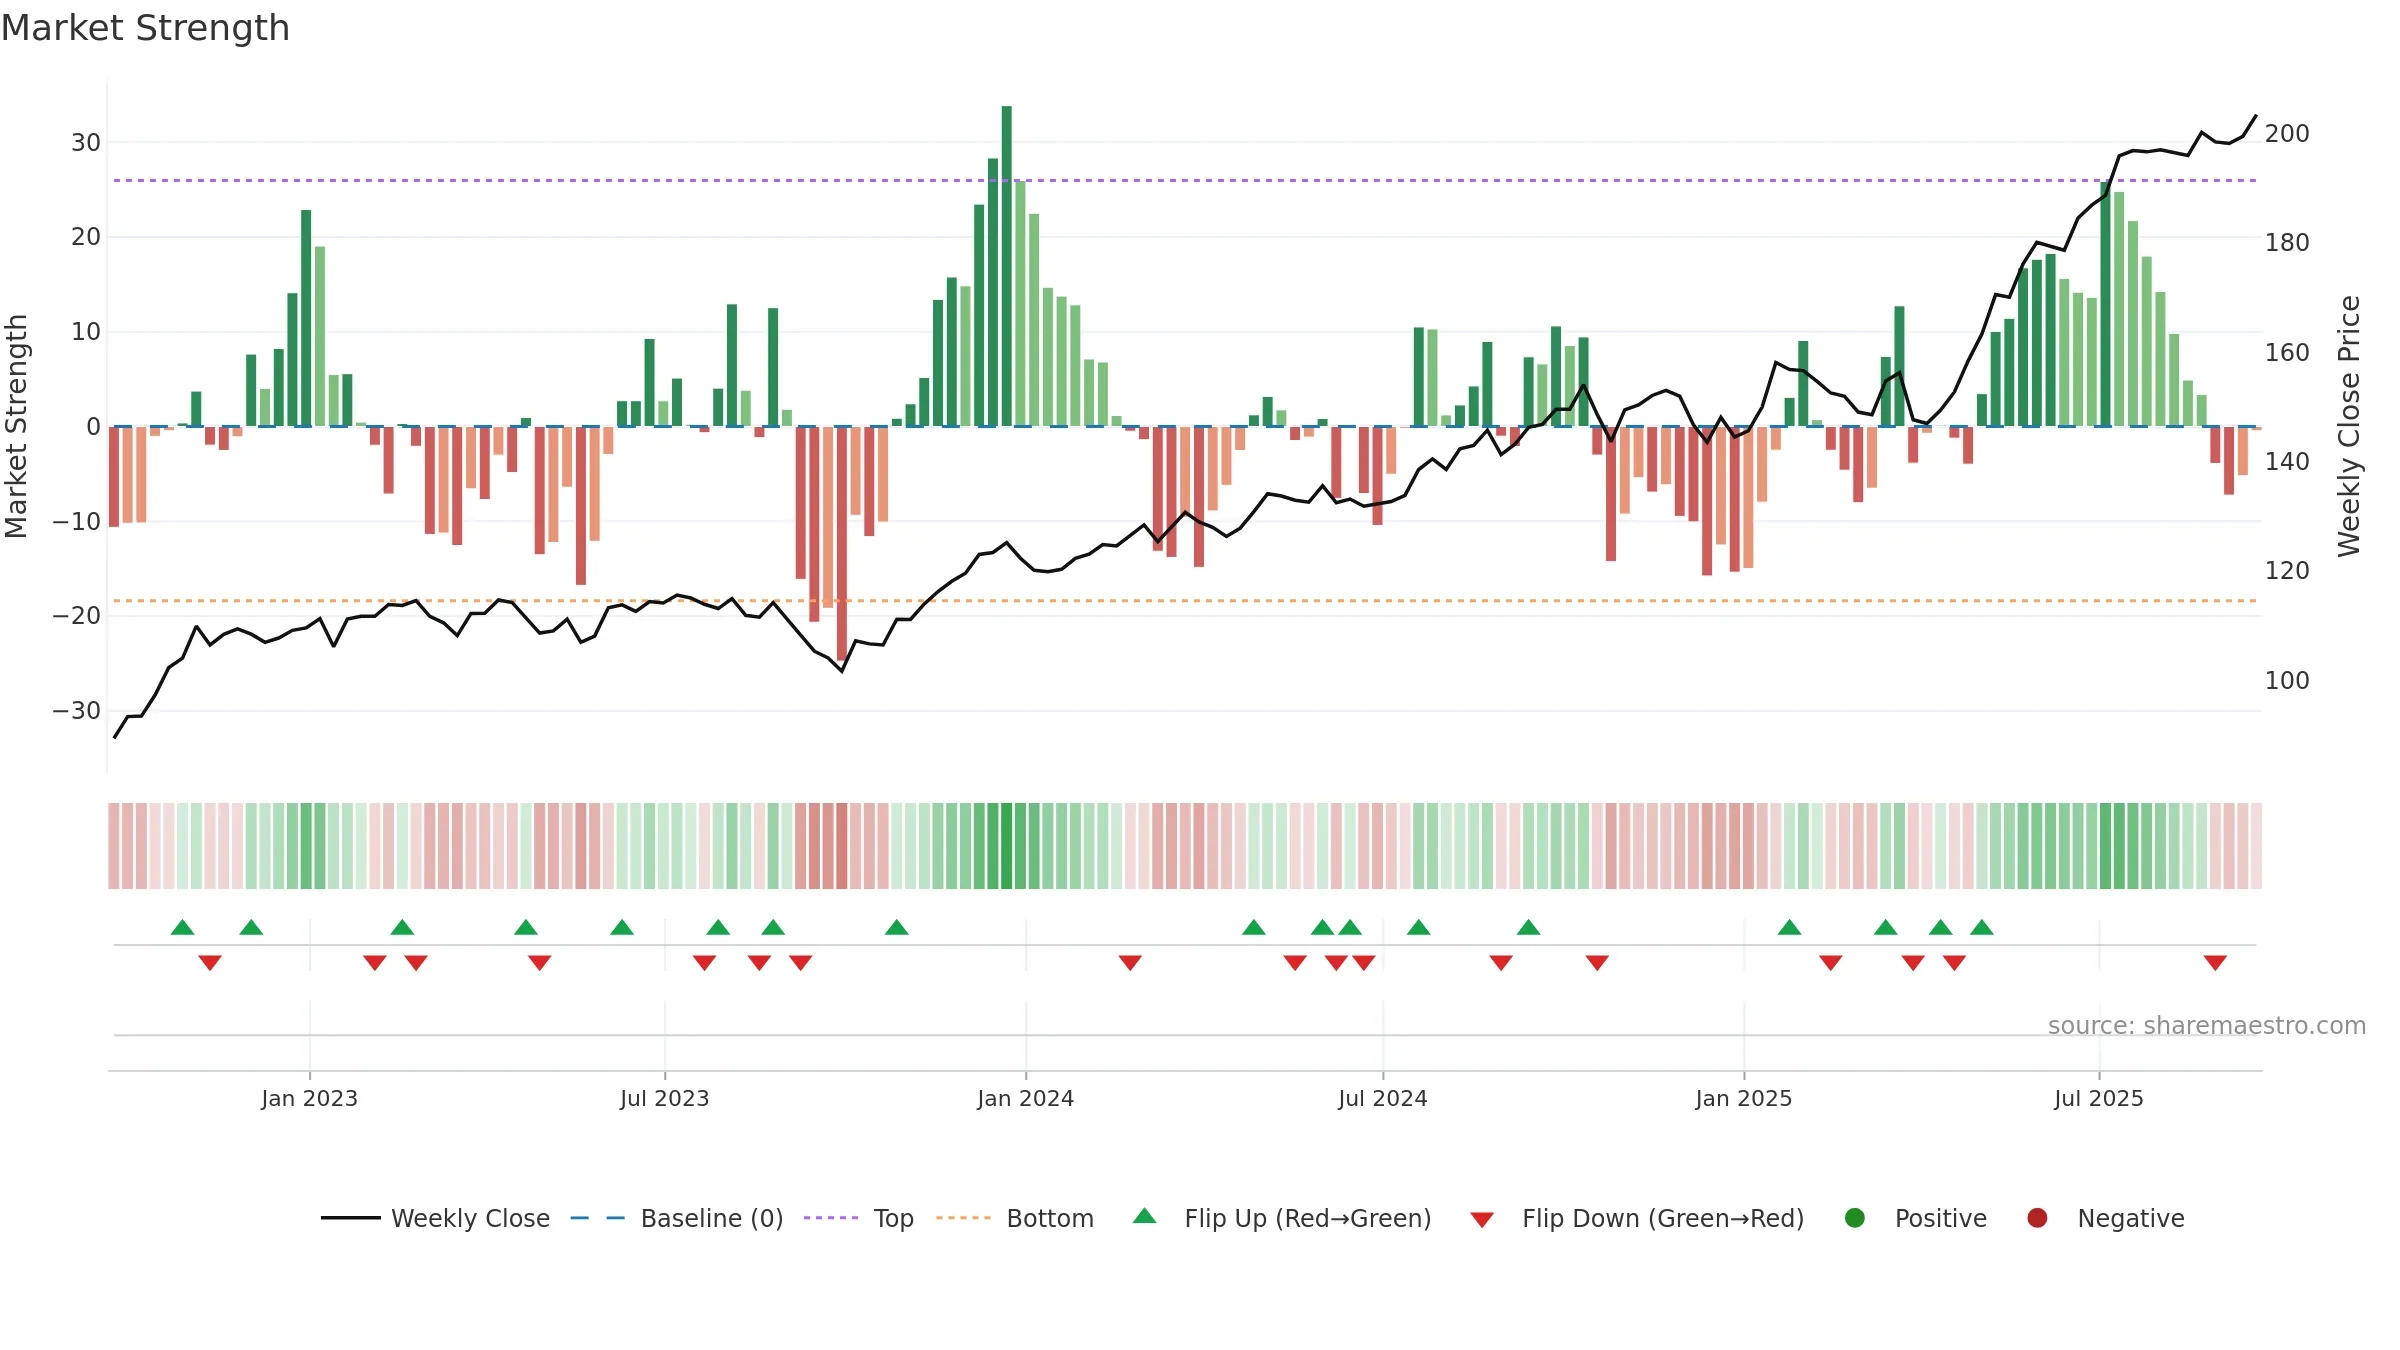Click the Weekly Close Price axis title
This screenshot has width=2400, height=1350.
click(2349, 426)
